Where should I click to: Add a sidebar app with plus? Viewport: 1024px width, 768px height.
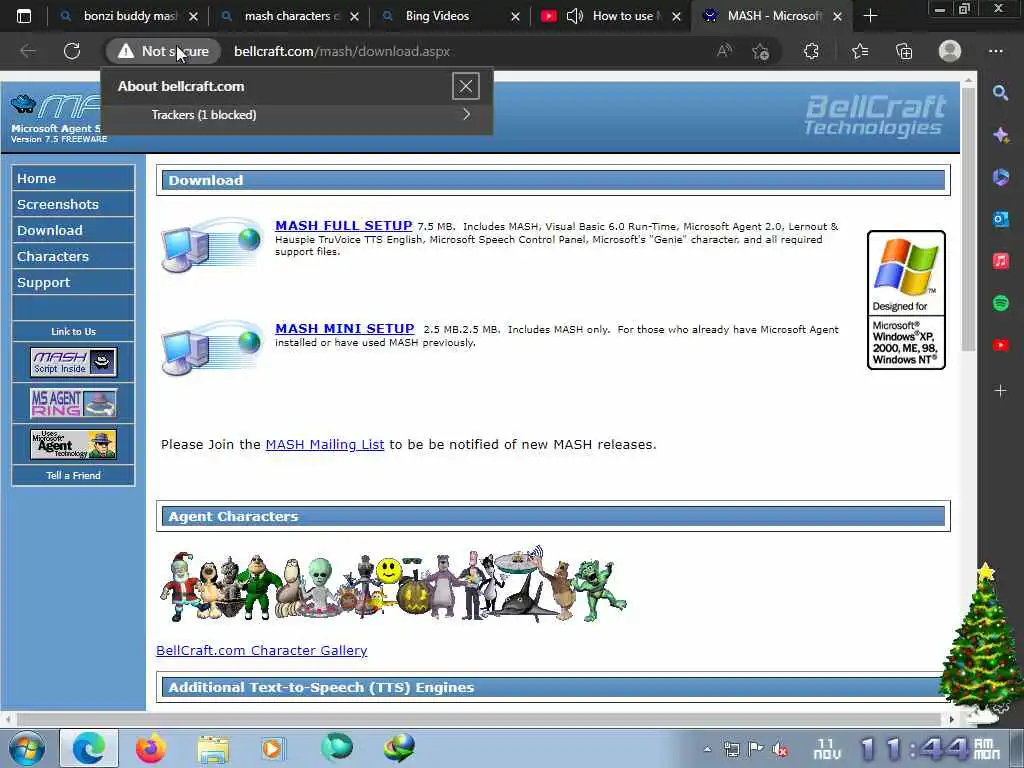coord(1000,391)
